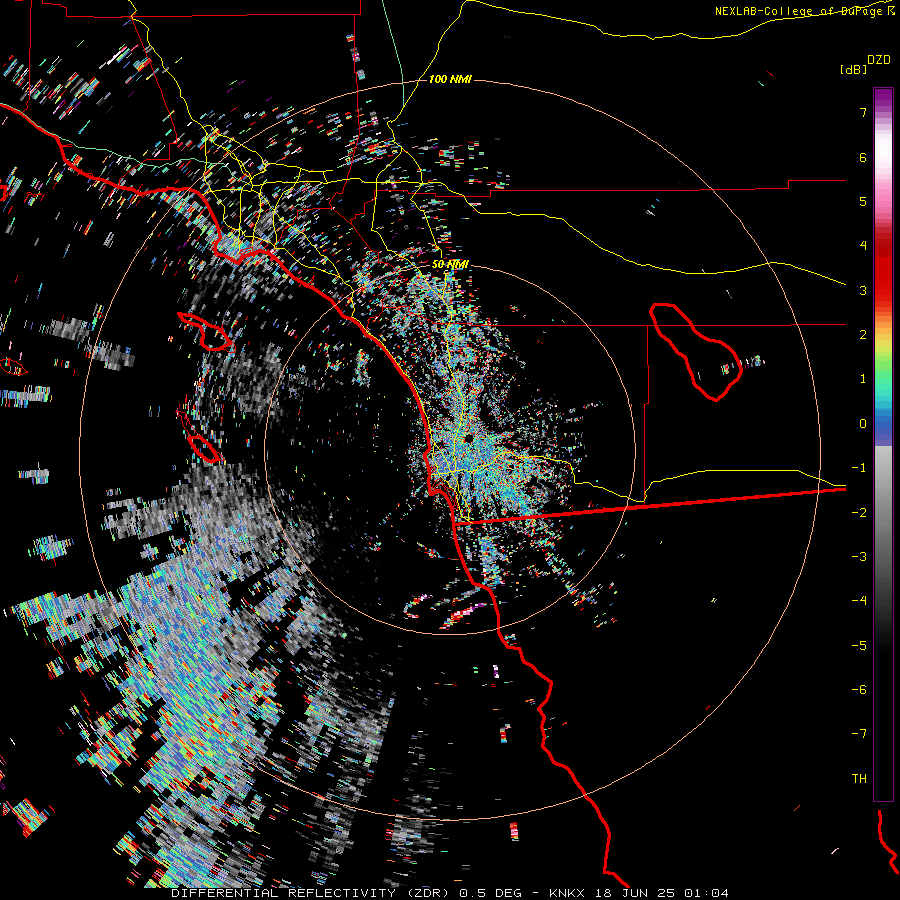Image resolution: width=900 pixels, height=900 pixels.
Task: Select the 50 NMI range ring label
Action: [x=450, y=264]
